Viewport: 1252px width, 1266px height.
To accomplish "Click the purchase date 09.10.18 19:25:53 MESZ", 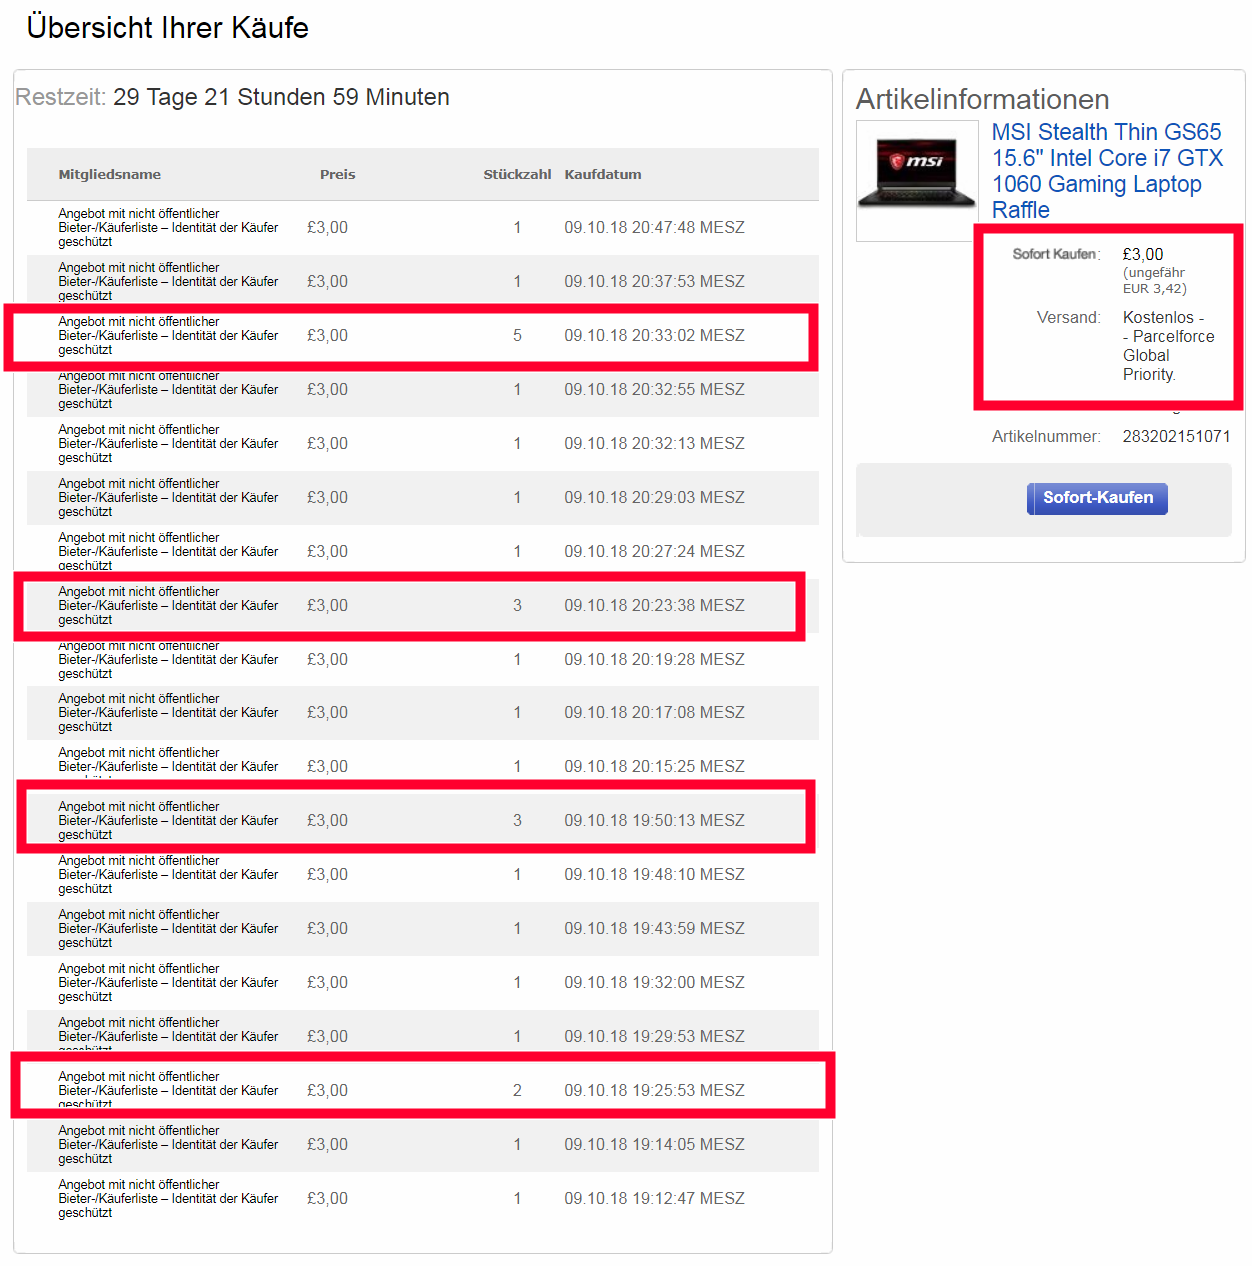I will [654, 1090].
